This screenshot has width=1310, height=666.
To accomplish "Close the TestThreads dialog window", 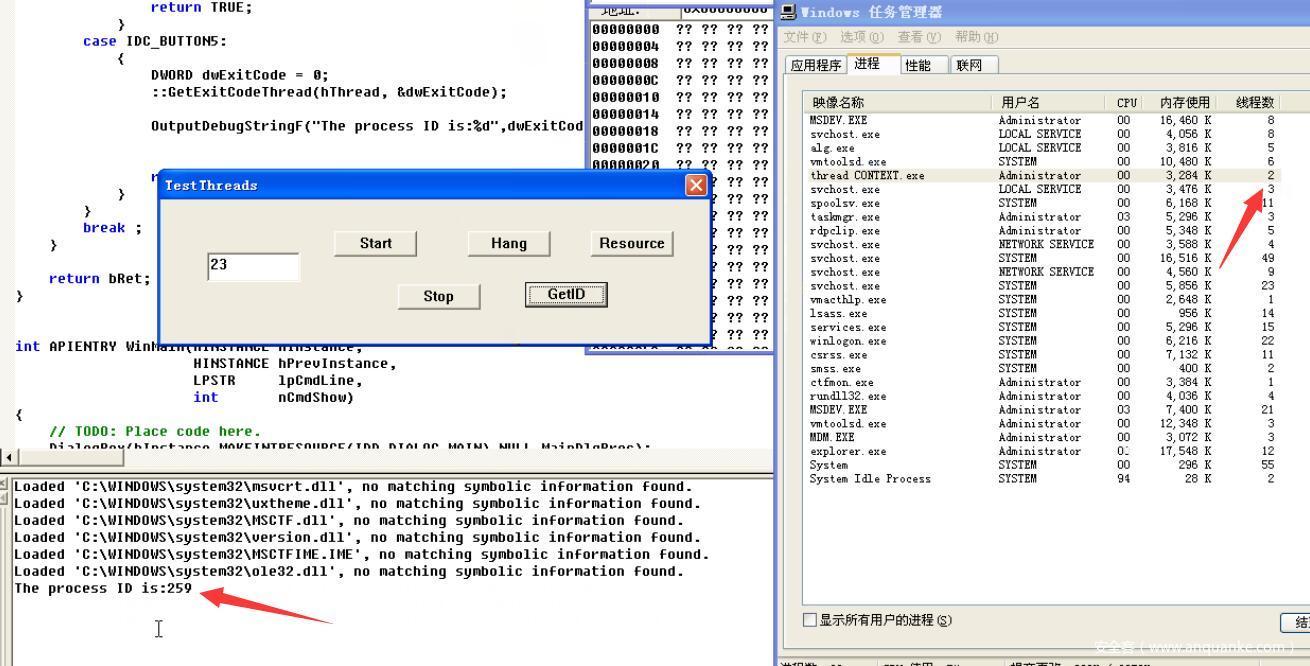I will [x=696, y=185].
